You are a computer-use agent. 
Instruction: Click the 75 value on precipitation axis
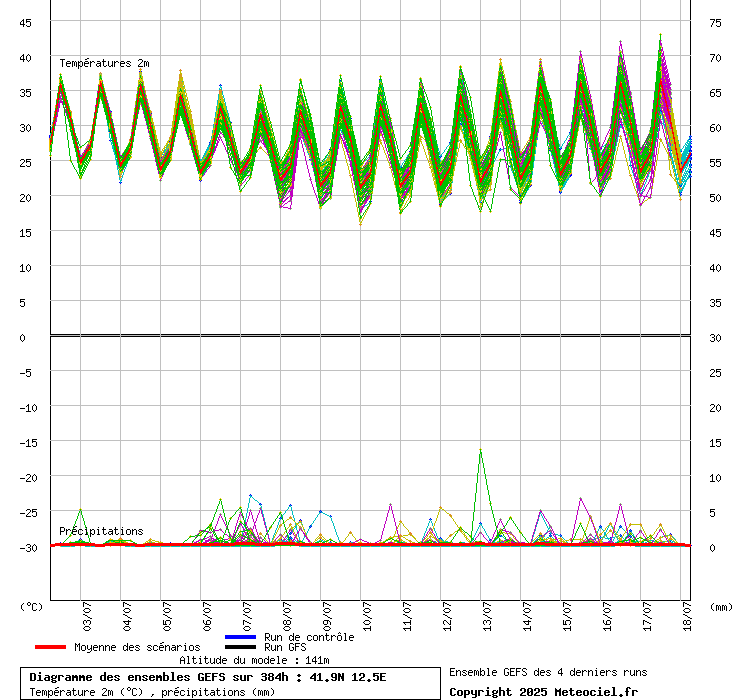pyautogui.click(x=715, y=23)
